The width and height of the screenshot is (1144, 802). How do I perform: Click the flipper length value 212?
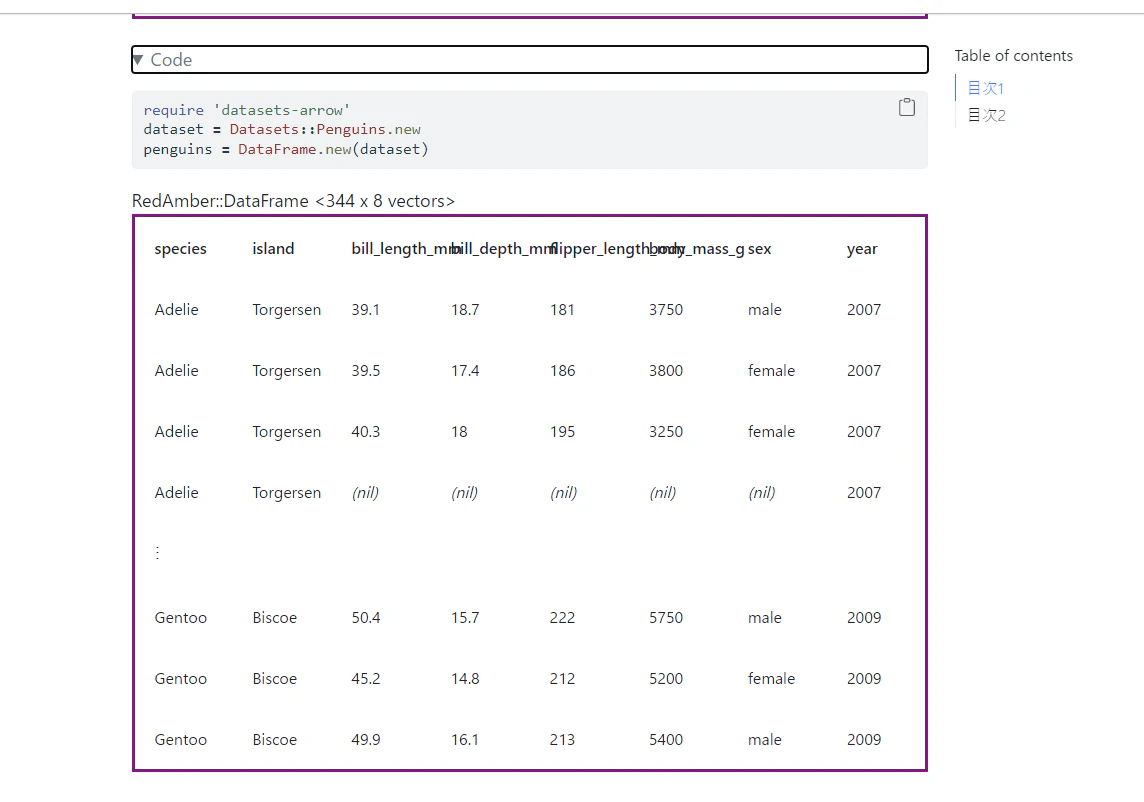[563, 679]
